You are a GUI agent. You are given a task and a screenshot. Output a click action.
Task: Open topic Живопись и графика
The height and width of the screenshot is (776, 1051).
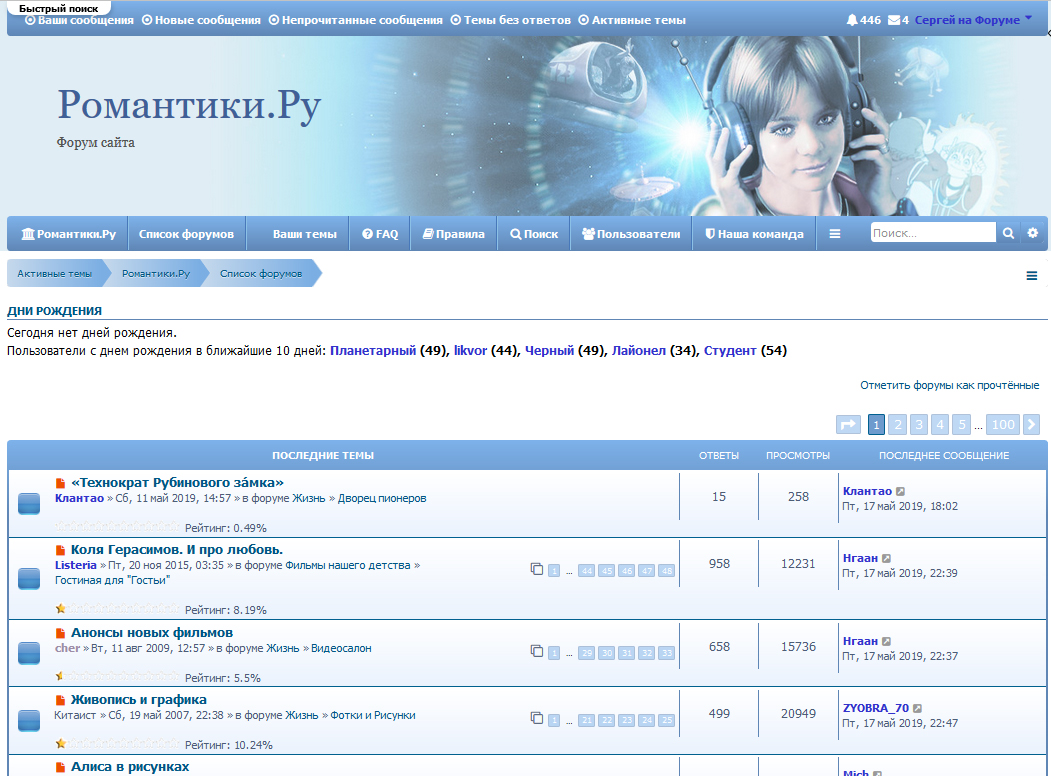point(139,700)
